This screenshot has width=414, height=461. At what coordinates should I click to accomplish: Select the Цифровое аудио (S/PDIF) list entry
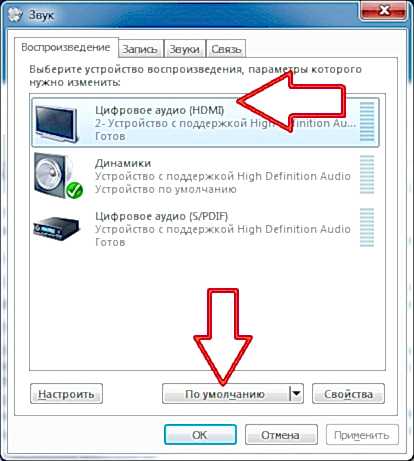205,229
